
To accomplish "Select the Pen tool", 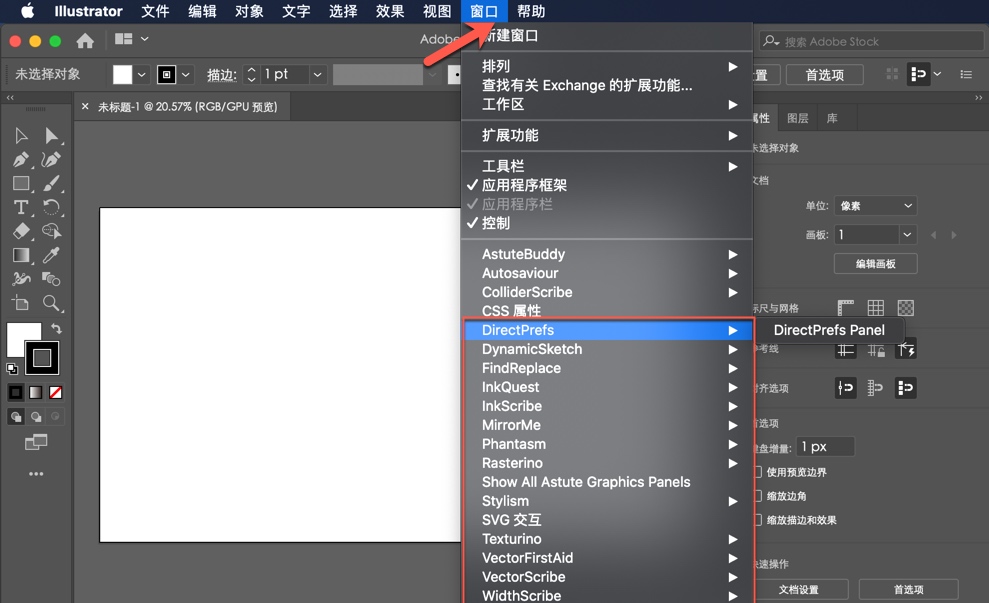I will (22, 157).
